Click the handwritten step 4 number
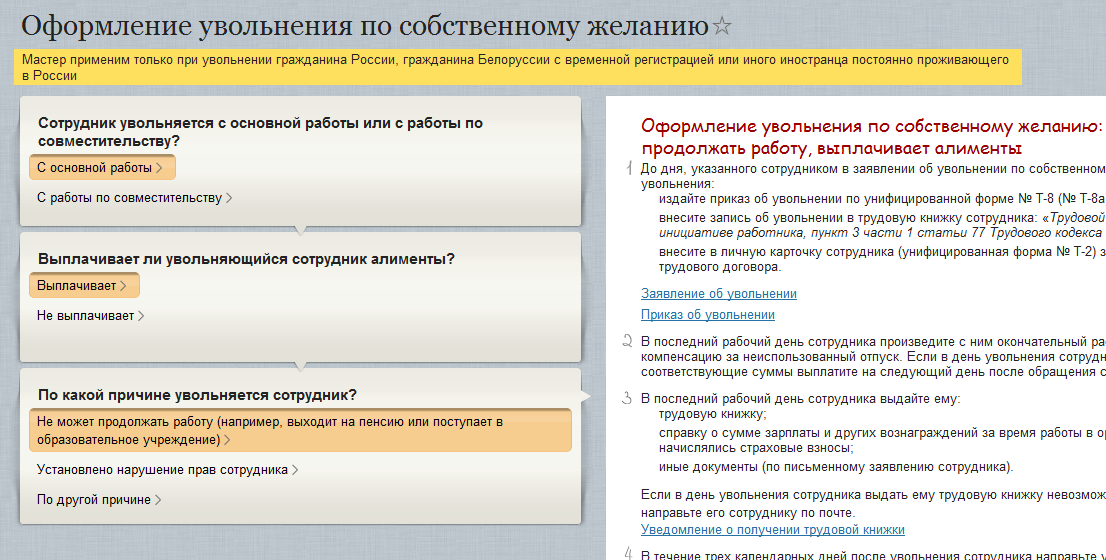The image size is (1106, 560). (x=628, y=553)
